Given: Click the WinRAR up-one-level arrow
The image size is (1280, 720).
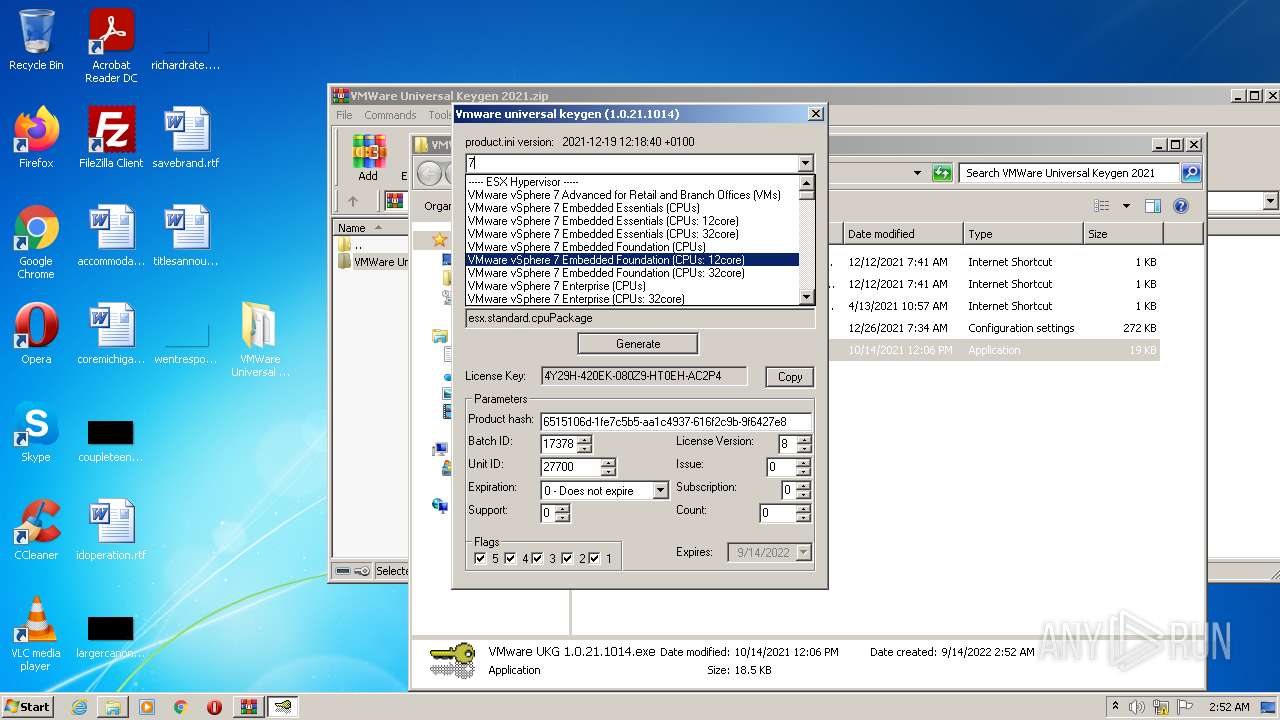Looking at the screenshot, I should [x=352, y=201].
